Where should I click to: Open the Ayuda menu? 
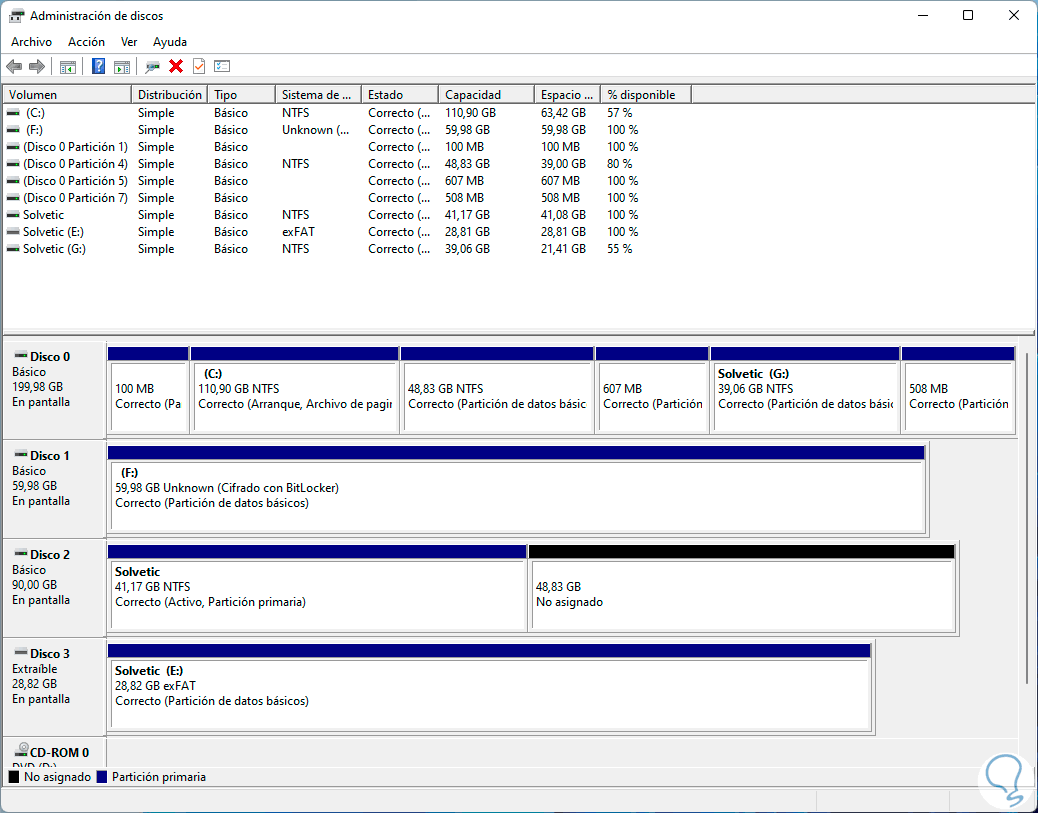(x=169, y=42)
